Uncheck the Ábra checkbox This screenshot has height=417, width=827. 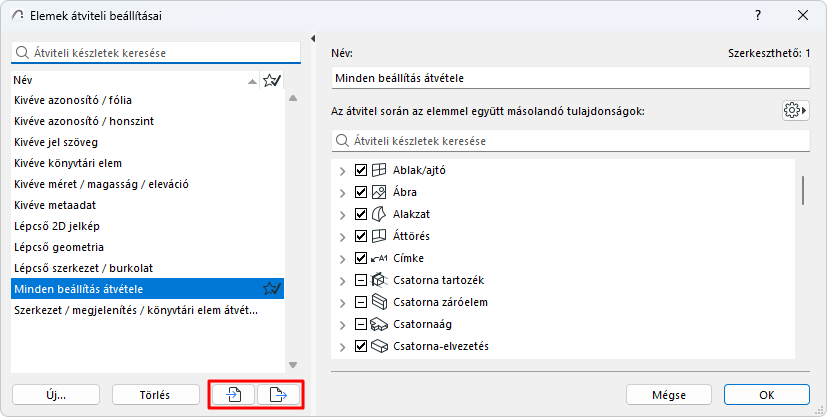[x=361, y=192]
